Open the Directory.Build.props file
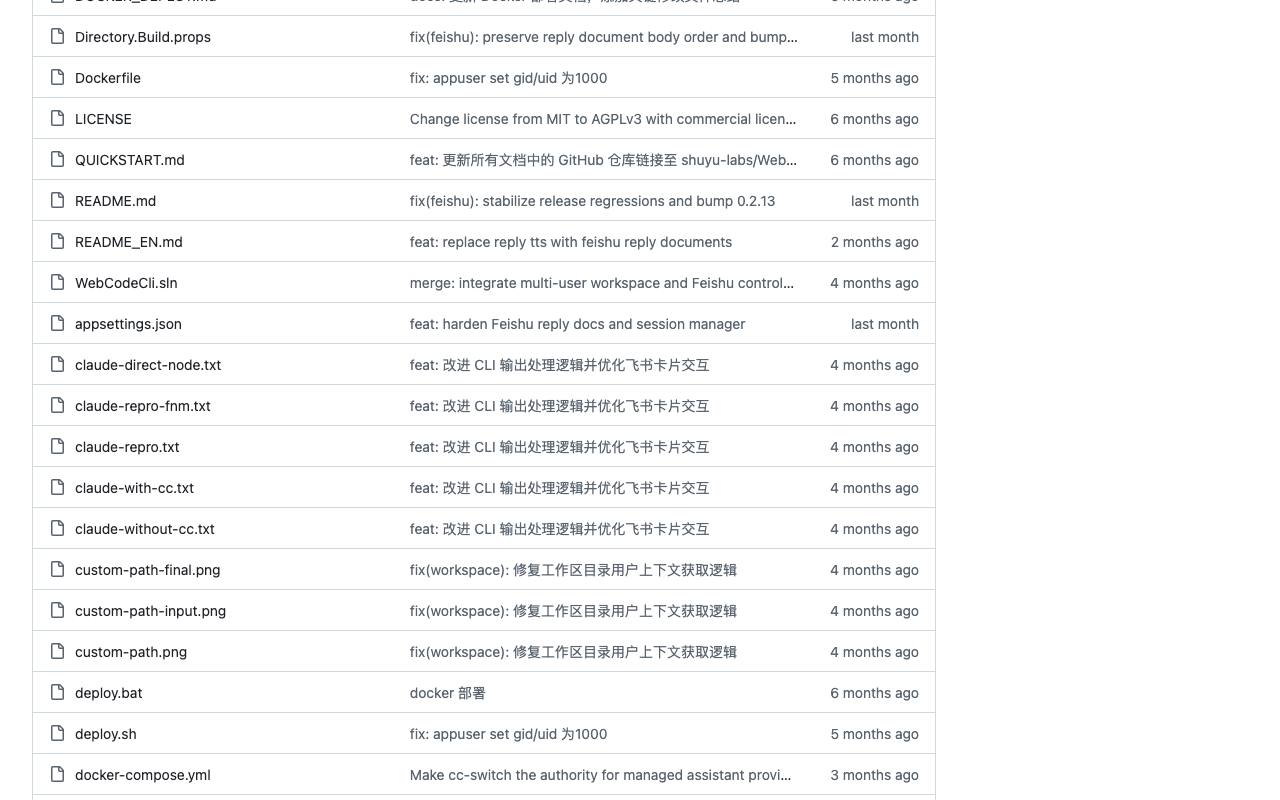1280x800 pixels. 143,37
